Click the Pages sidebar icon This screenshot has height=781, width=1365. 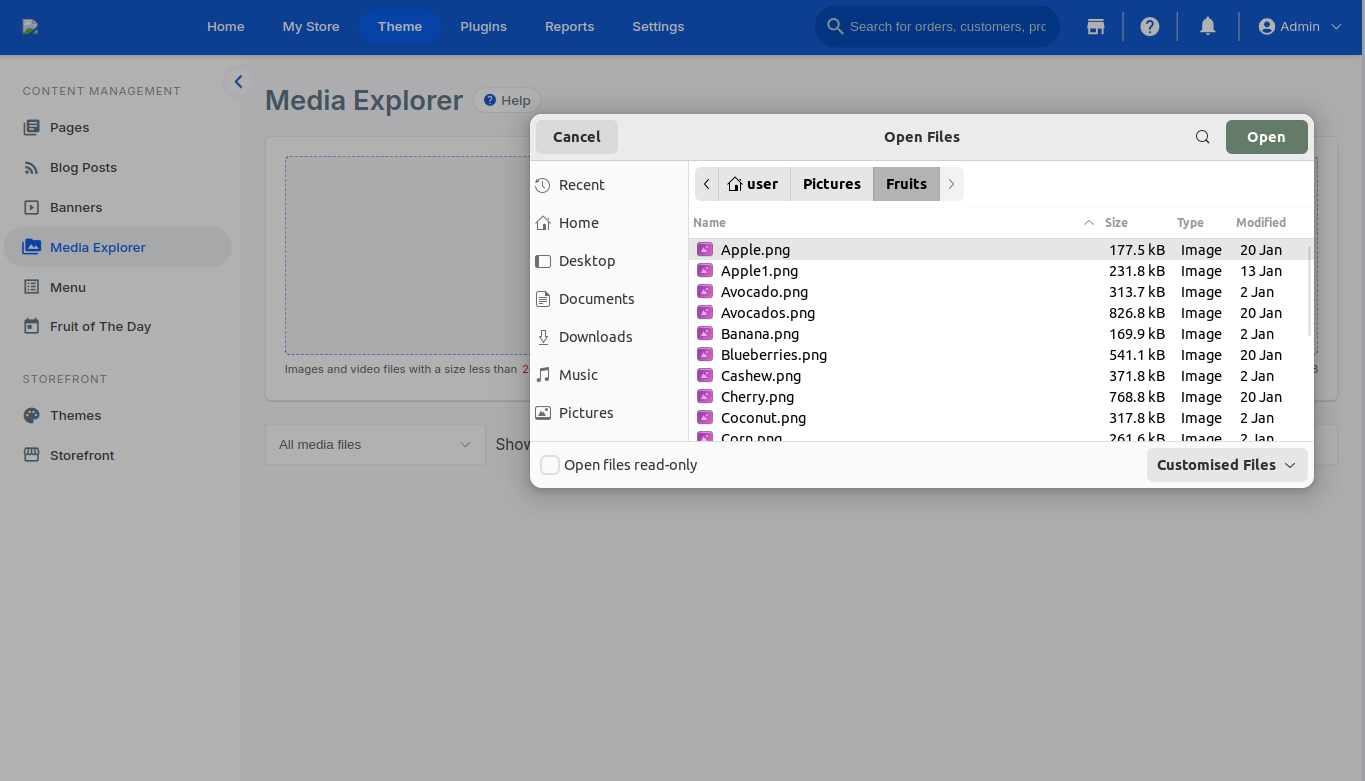pyautogui.click(x=32, y=127)
